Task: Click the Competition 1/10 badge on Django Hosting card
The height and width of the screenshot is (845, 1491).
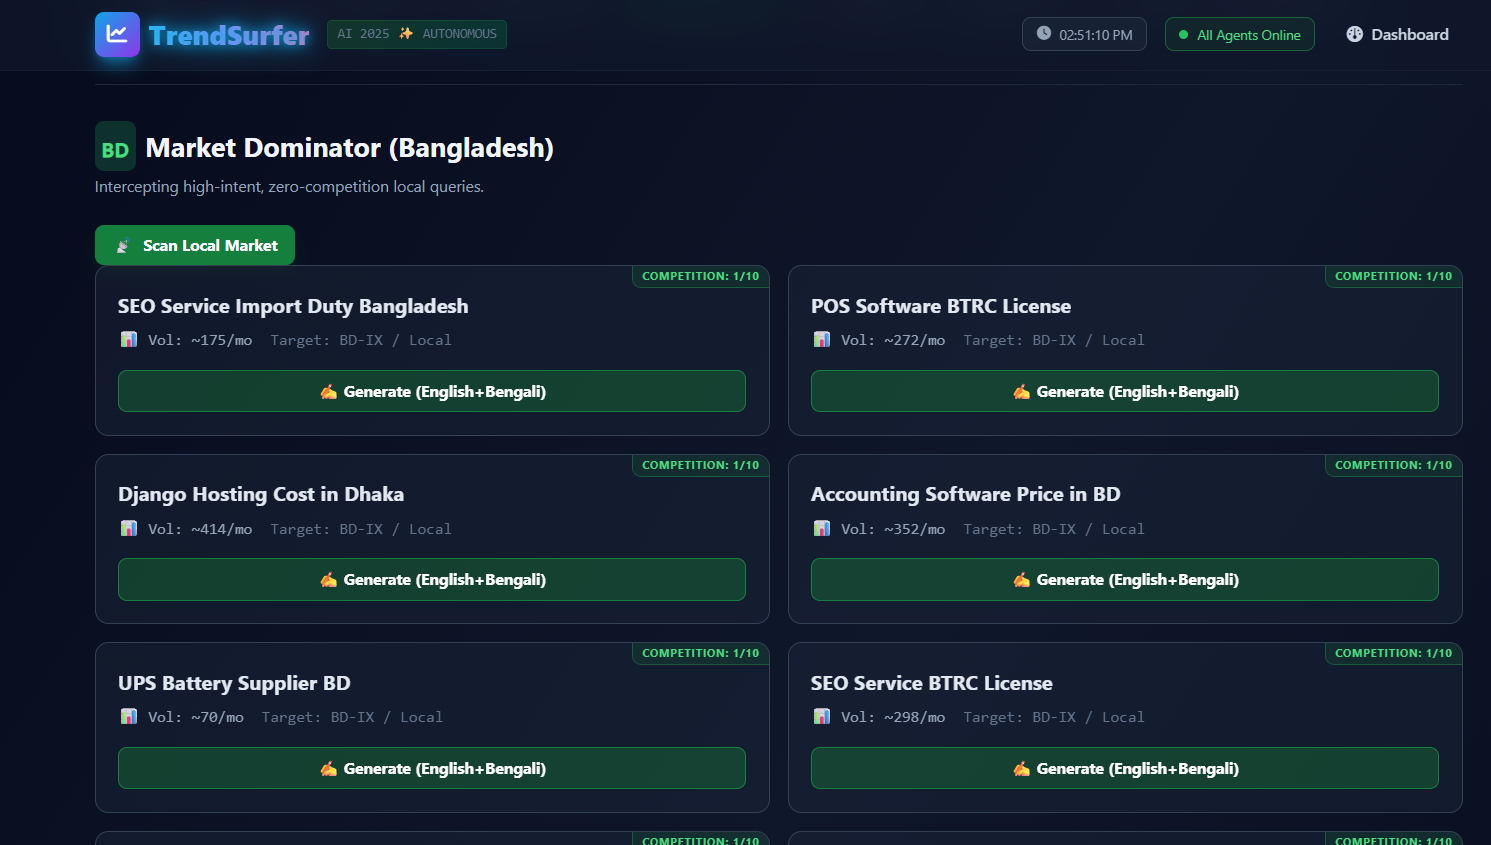Action: click(700, 465)
